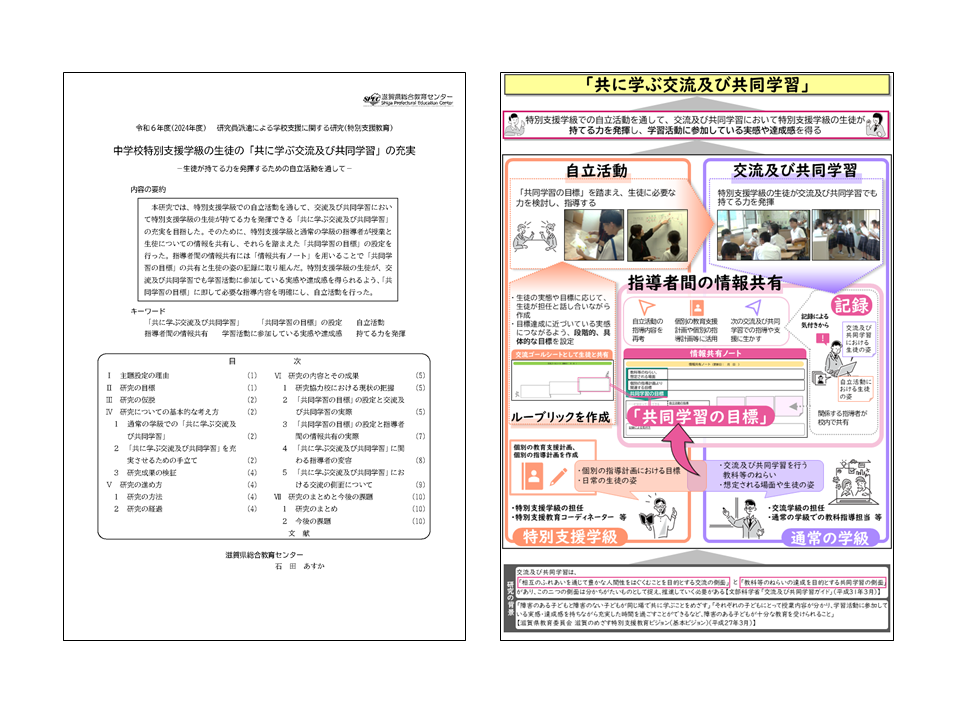Viewport: 960px width, 720px height.
Task: Select the purple arrow icon above 次の交流及び共同学習
Action: click(754, 306)
